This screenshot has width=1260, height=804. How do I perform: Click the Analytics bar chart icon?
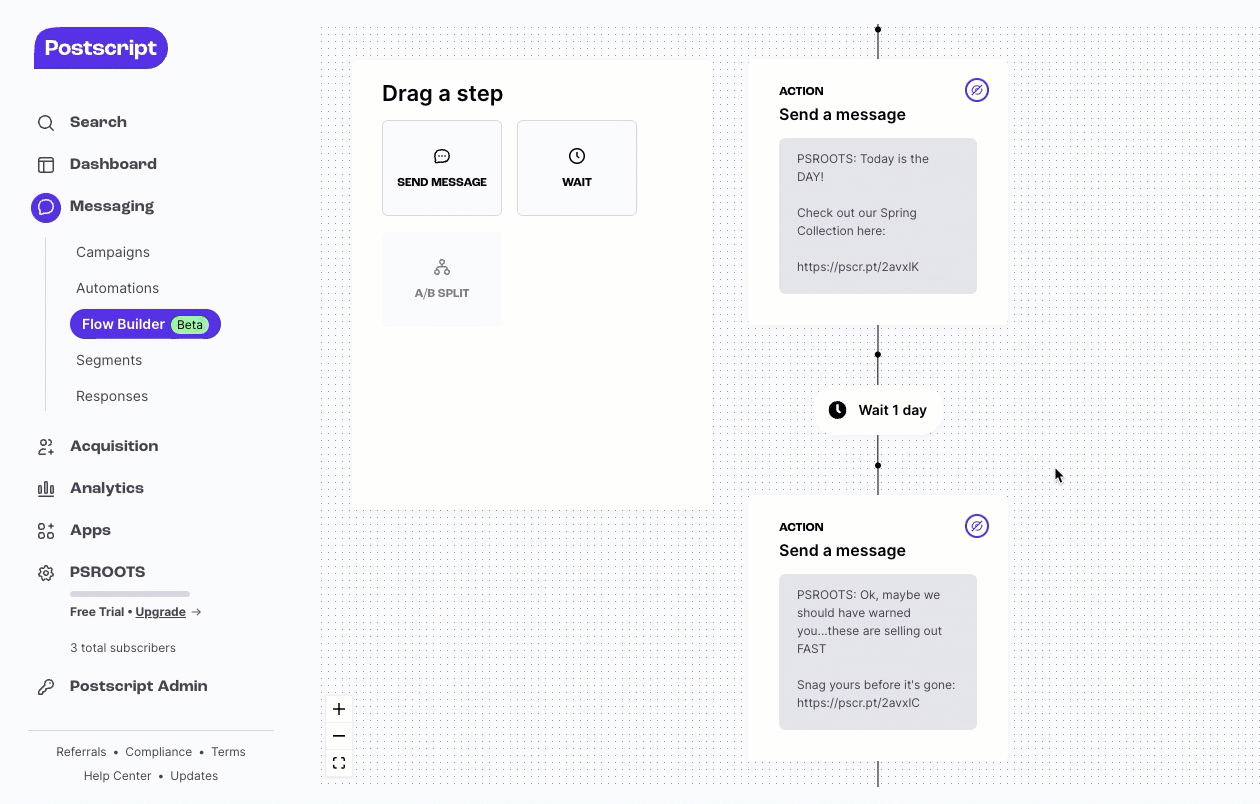(x=46, y=489)
